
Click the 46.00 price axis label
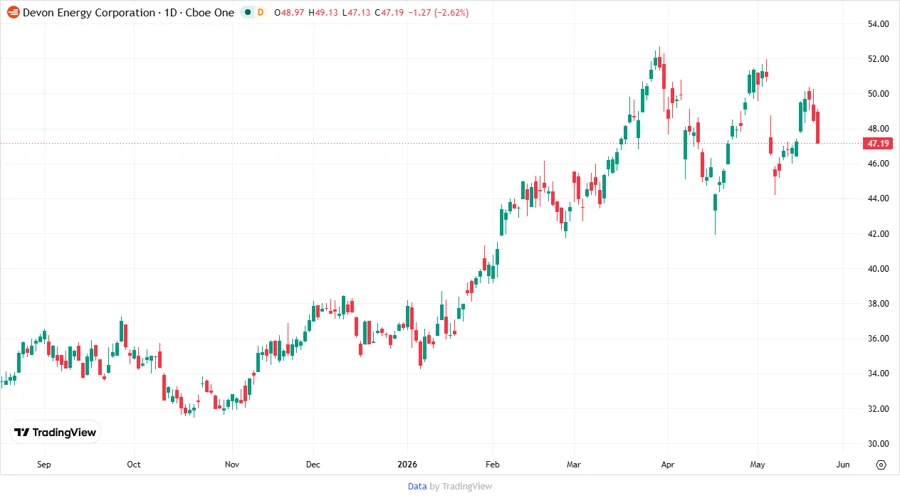(878, 164)
